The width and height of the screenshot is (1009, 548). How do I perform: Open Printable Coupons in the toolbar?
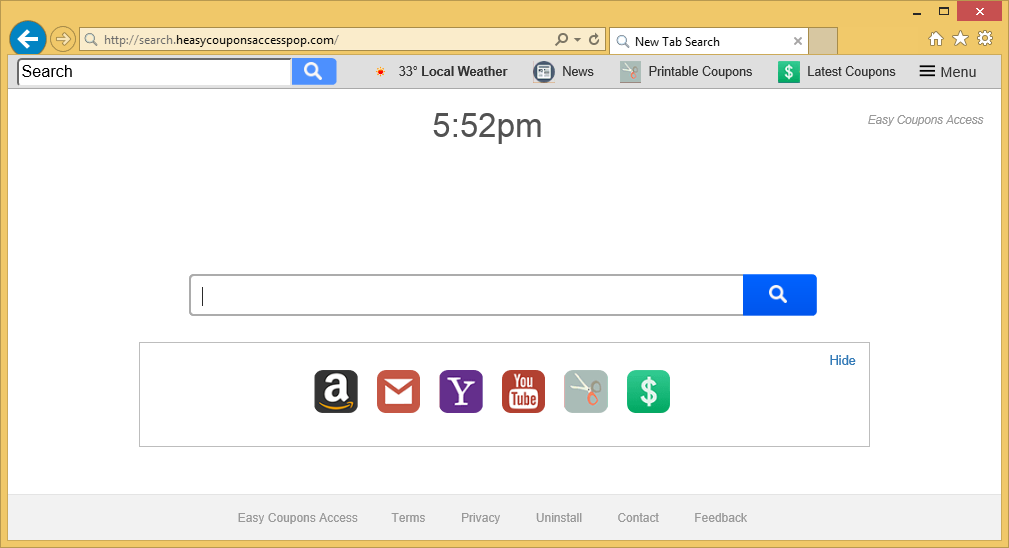(686, 71)
